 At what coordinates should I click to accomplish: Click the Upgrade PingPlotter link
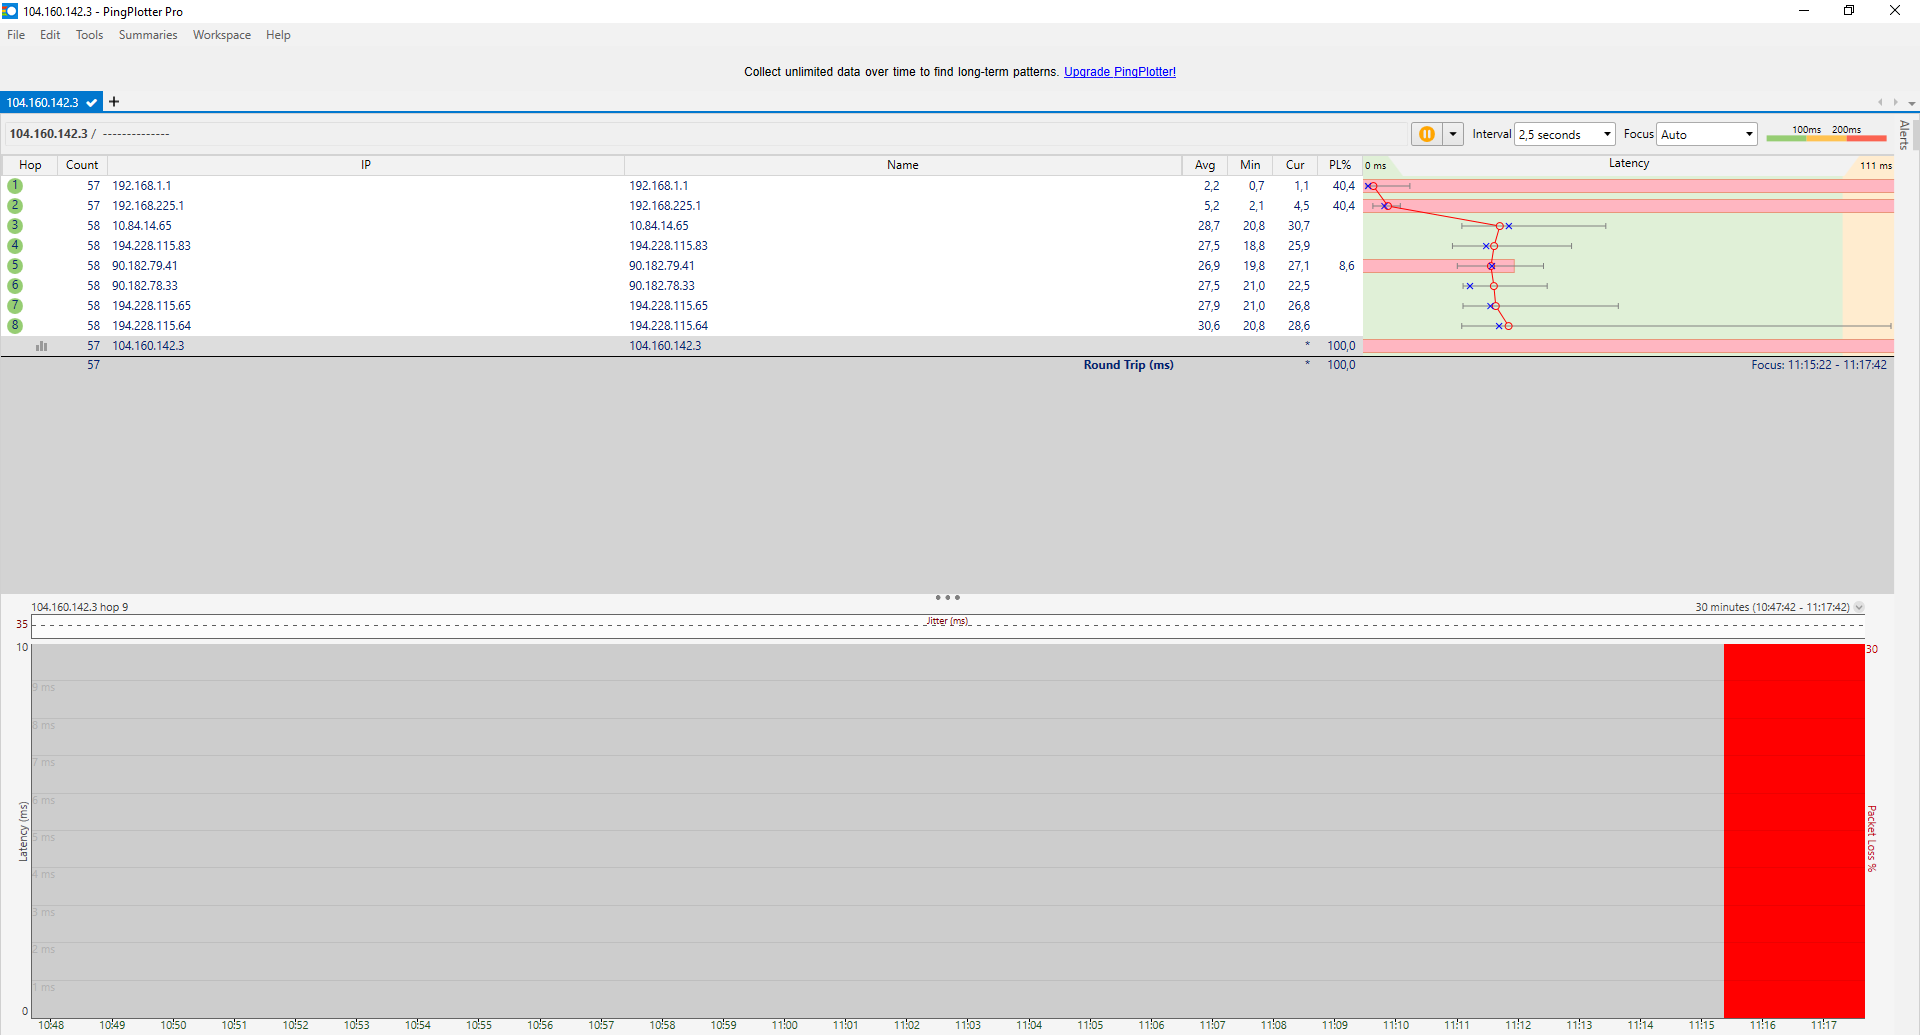click(x=1119, y=72)
